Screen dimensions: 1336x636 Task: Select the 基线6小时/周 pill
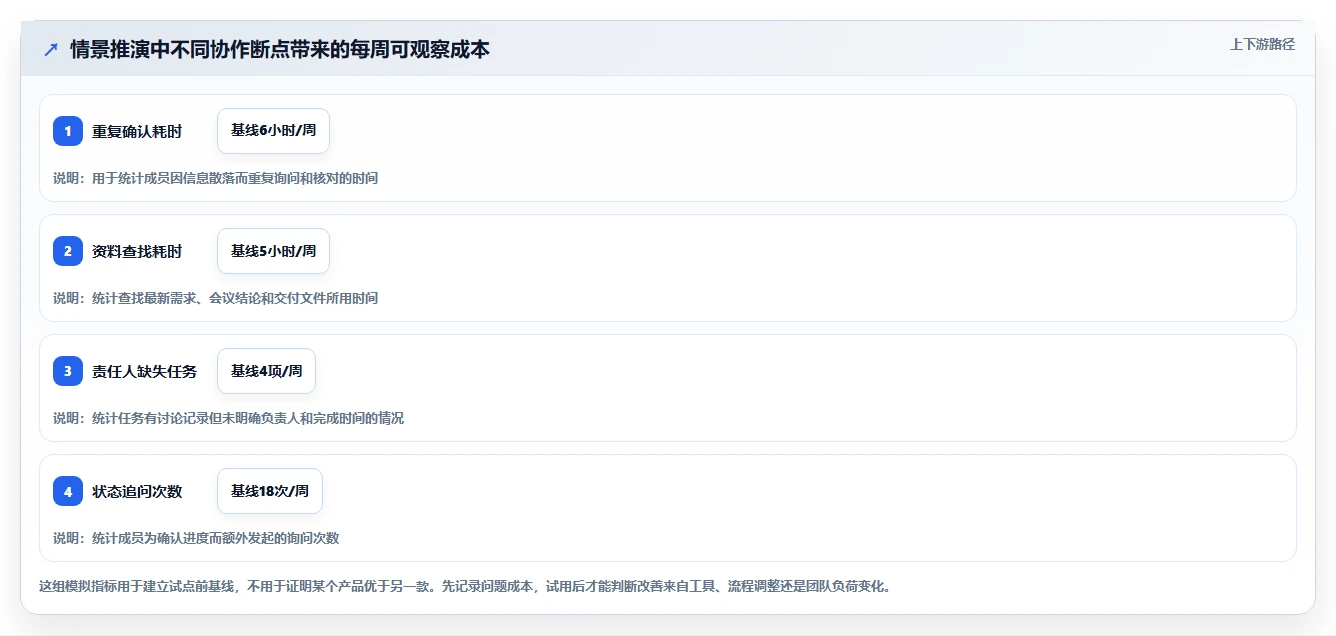click(x=273, y=131)
